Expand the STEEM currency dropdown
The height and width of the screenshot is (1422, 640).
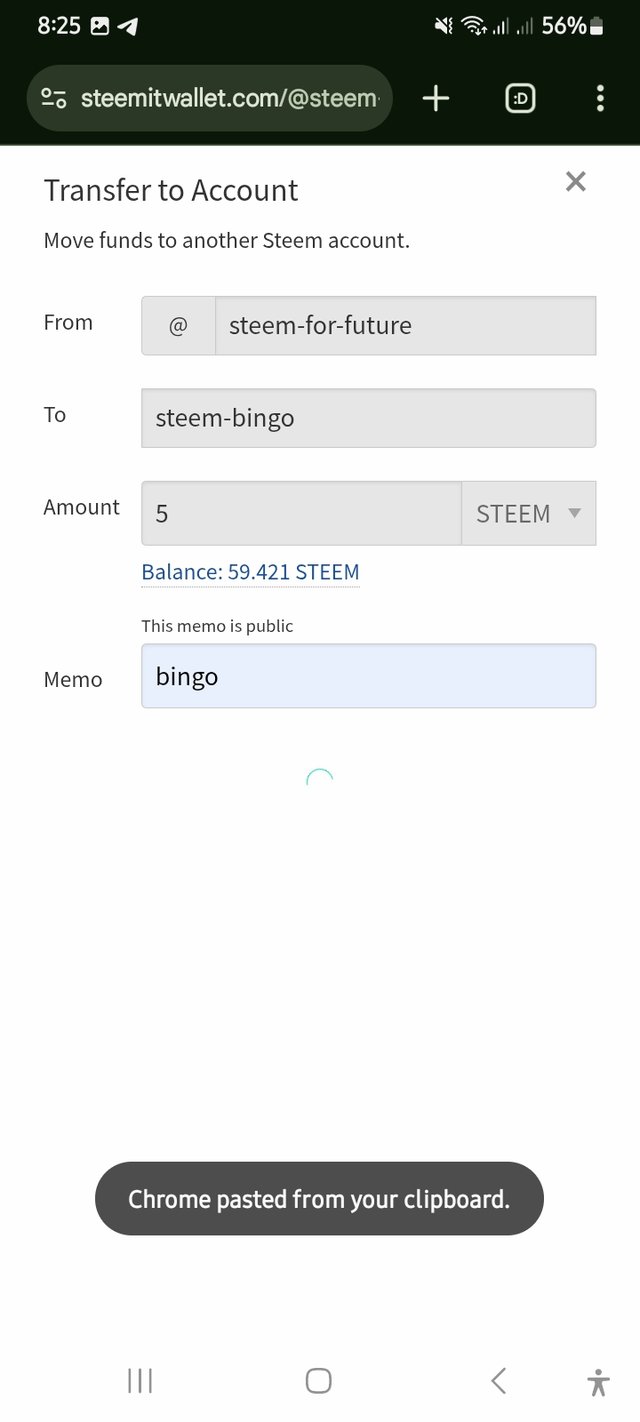(x=528, y=513)
